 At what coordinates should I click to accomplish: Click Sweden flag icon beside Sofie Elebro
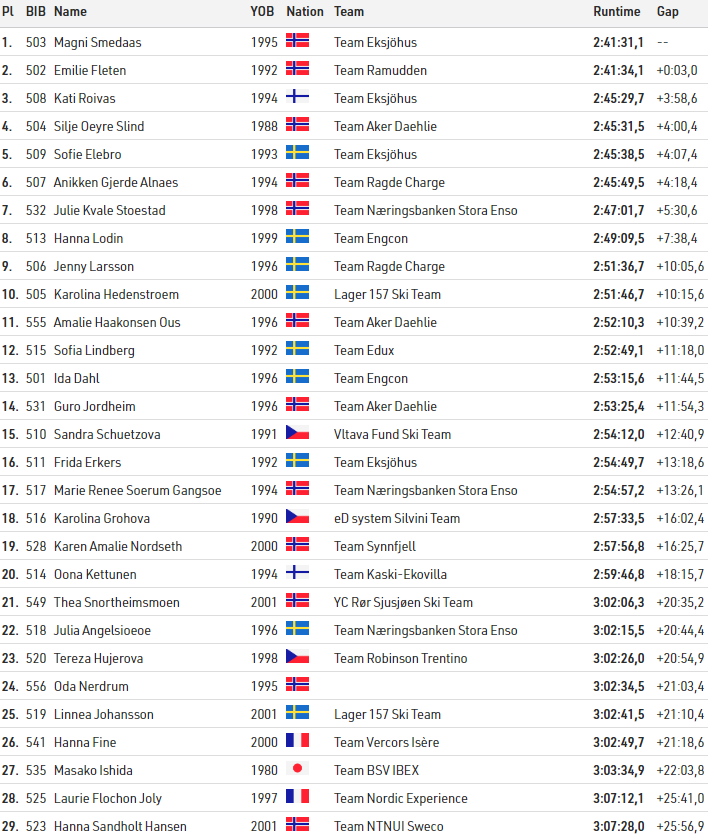(297, 154)
